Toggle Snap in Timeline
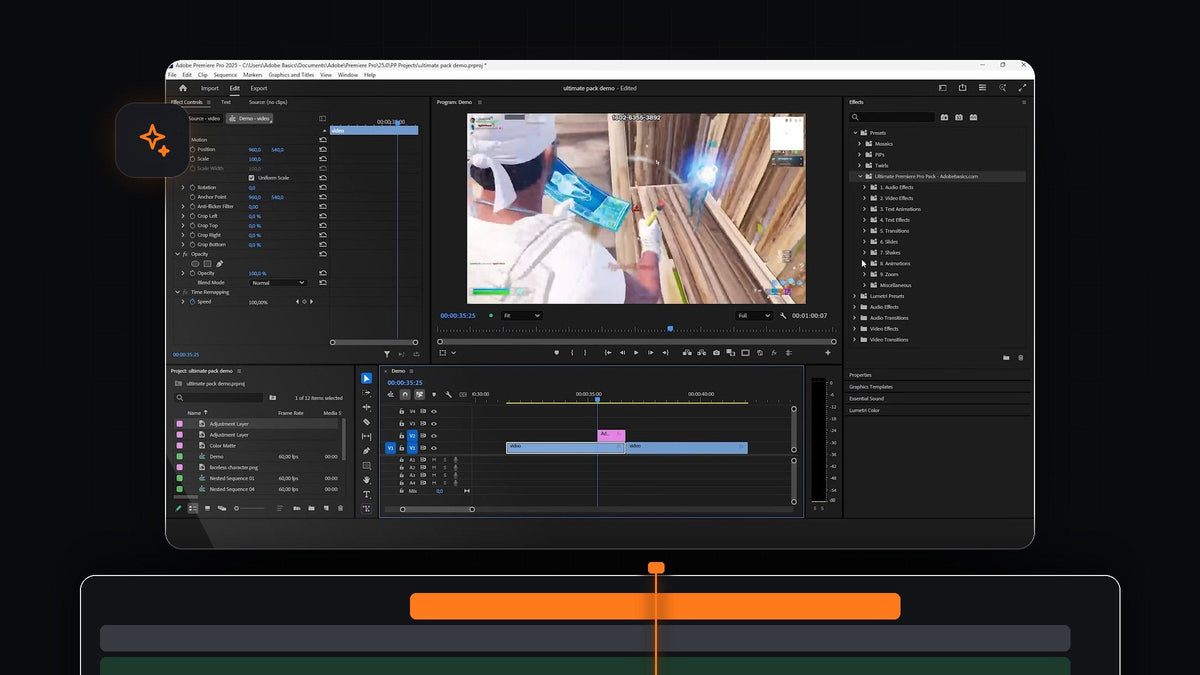The width and height of the screenshot is (1200, 675). [x=405, y=394]
